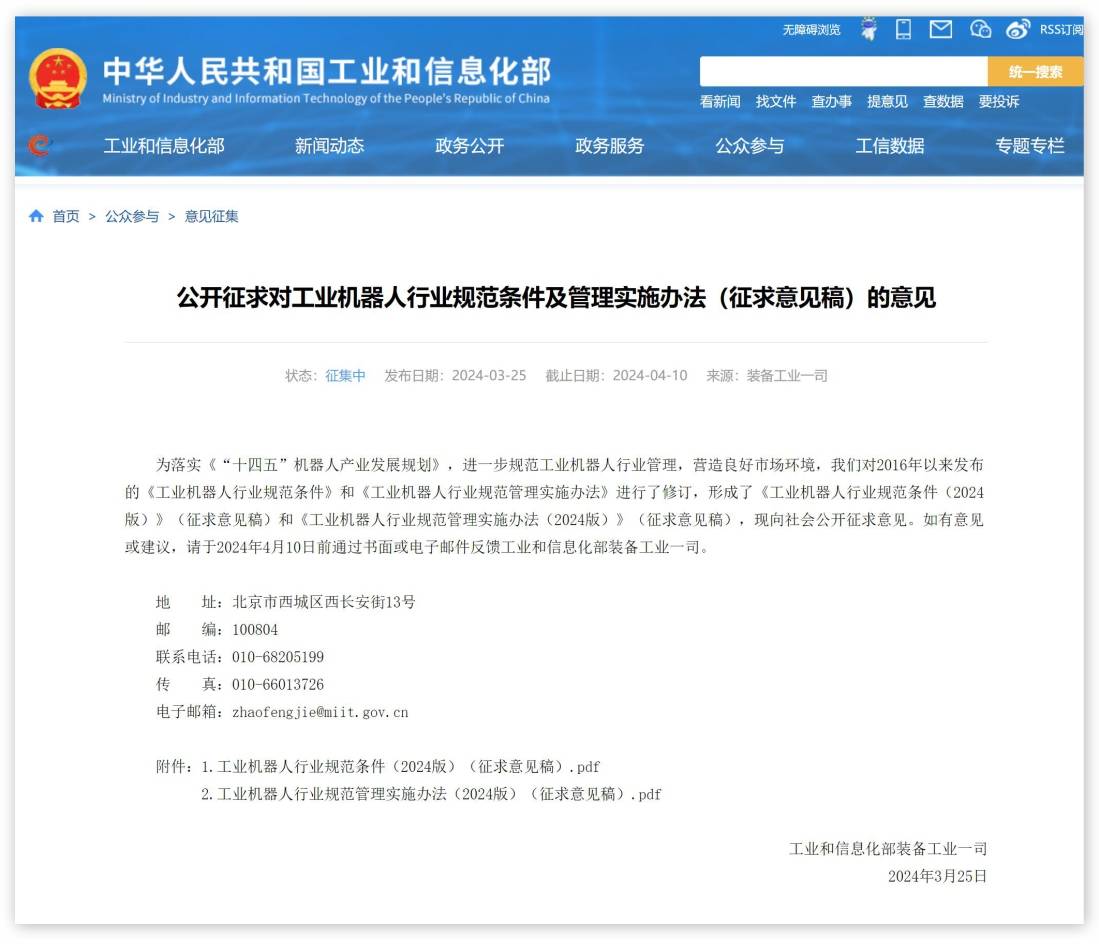Image resolution: width=1099 pixels, height=944 pixels.
Task: Open the mobile phone icon in the header
Action: [903, 30]
